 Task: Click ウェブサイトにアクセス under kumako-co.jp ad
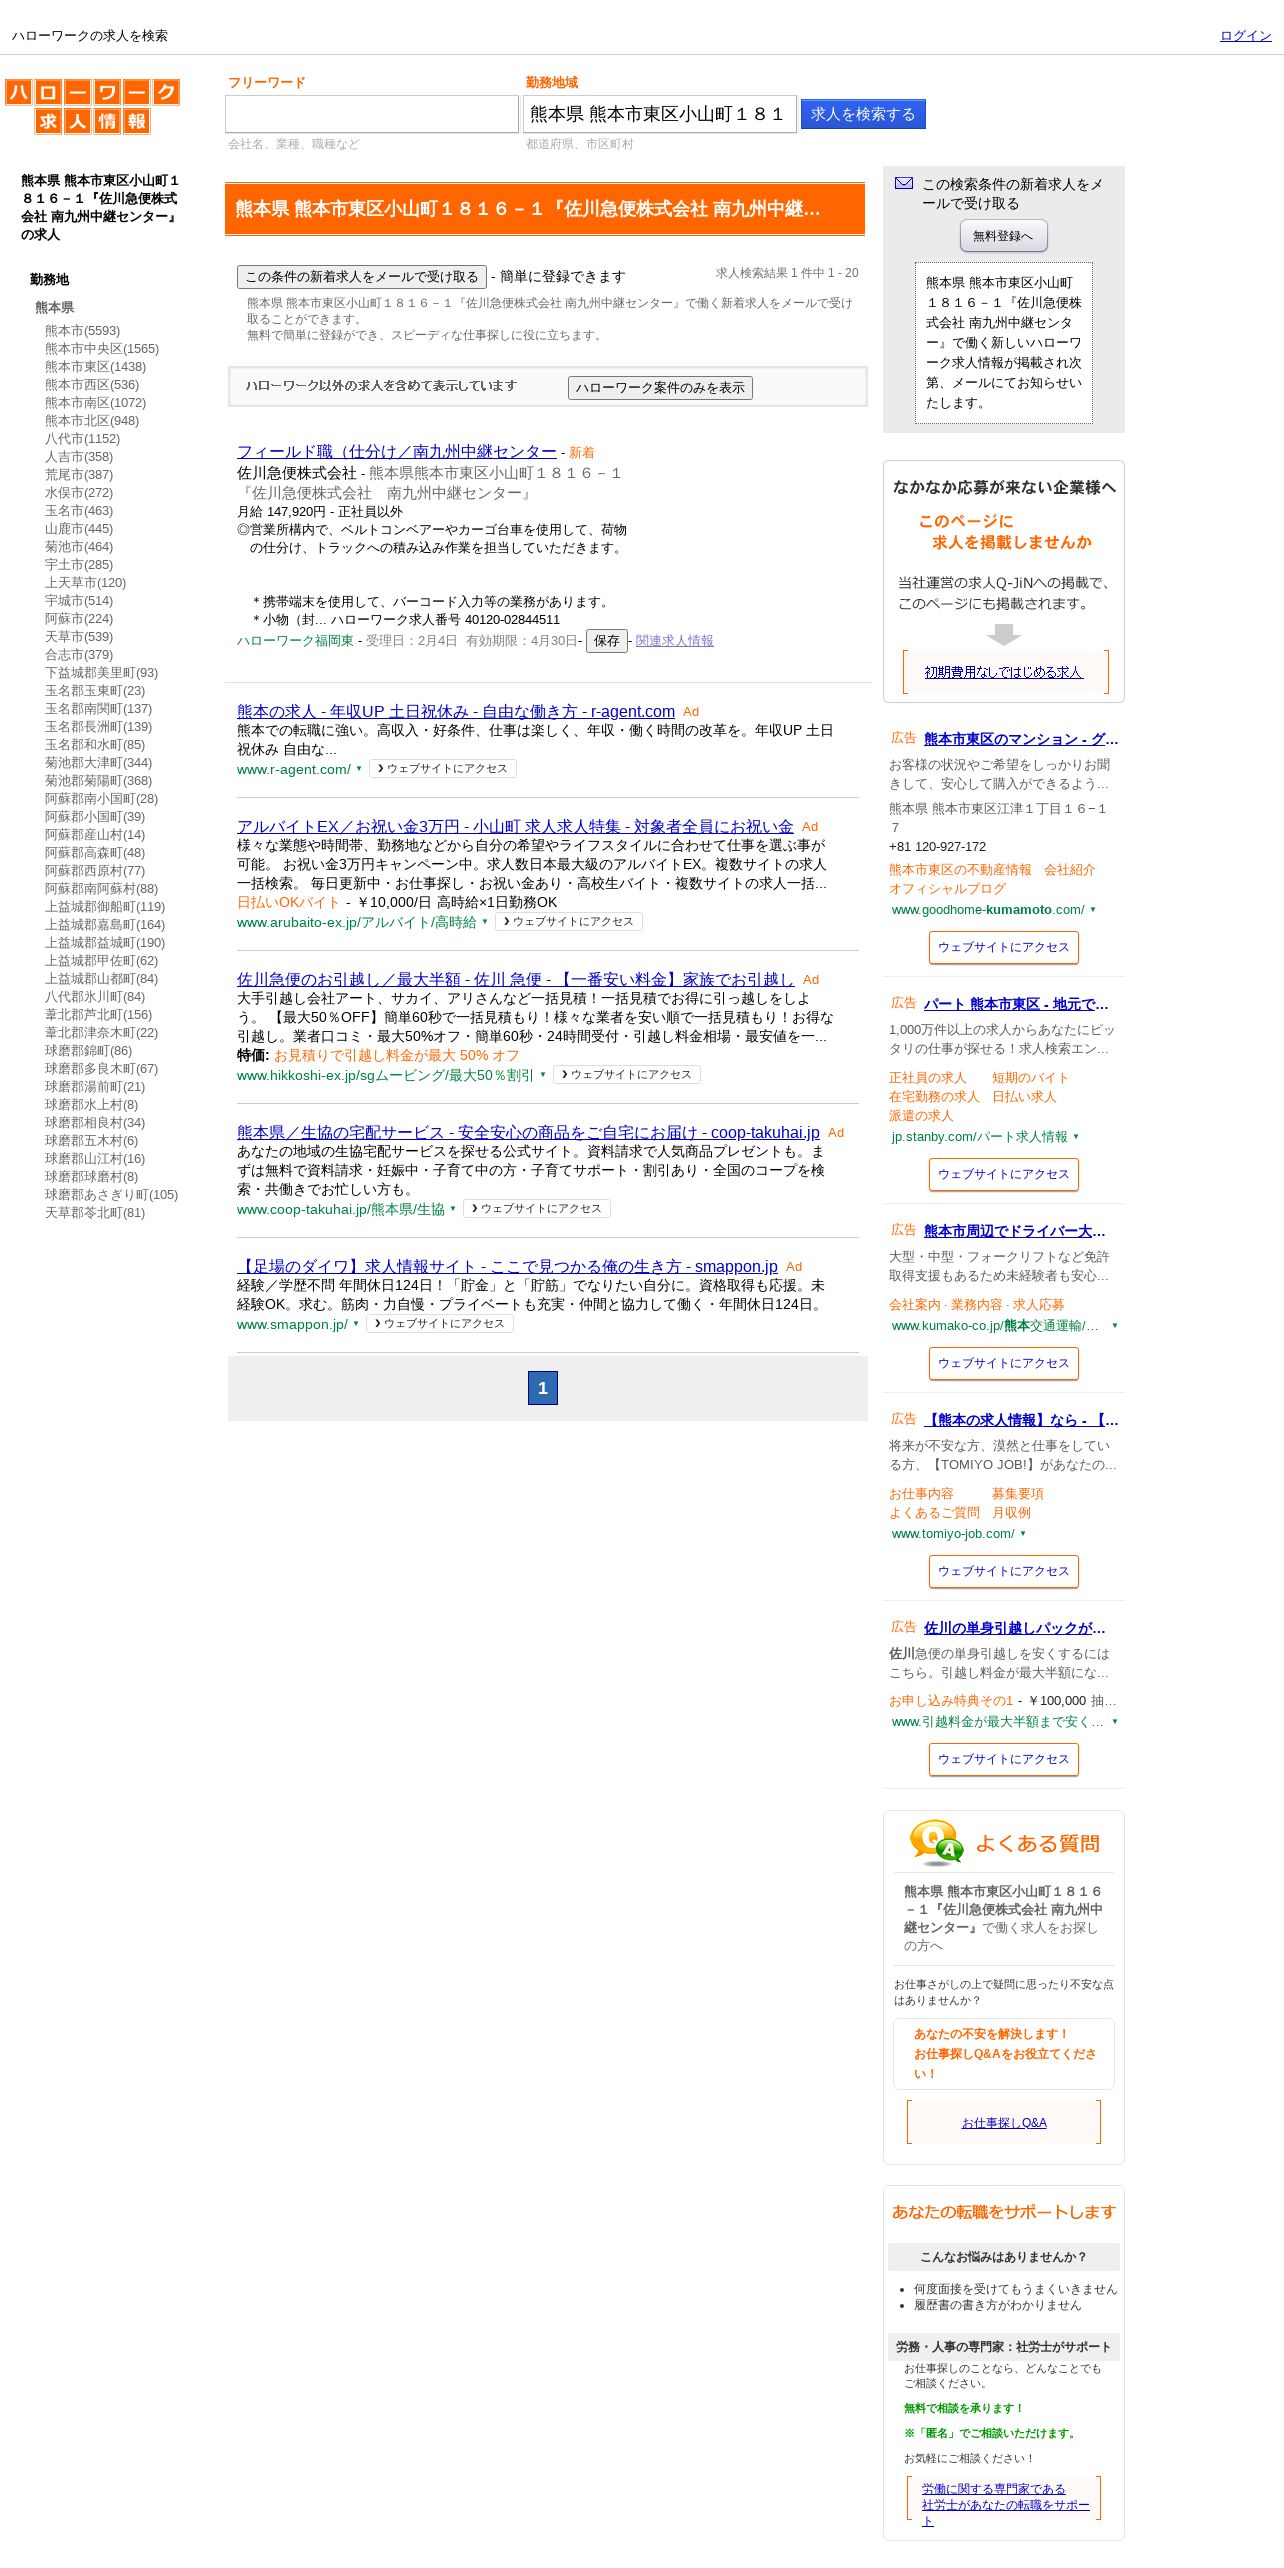(x=1003, y=1364)
